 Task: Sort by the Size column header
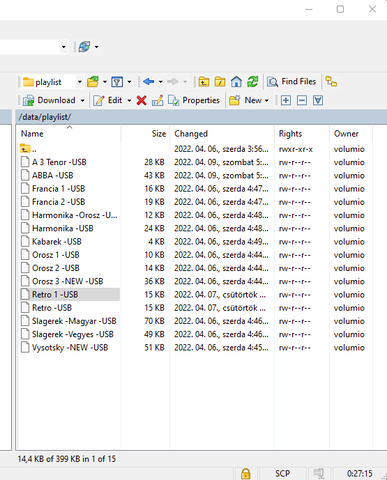(146, 134)
